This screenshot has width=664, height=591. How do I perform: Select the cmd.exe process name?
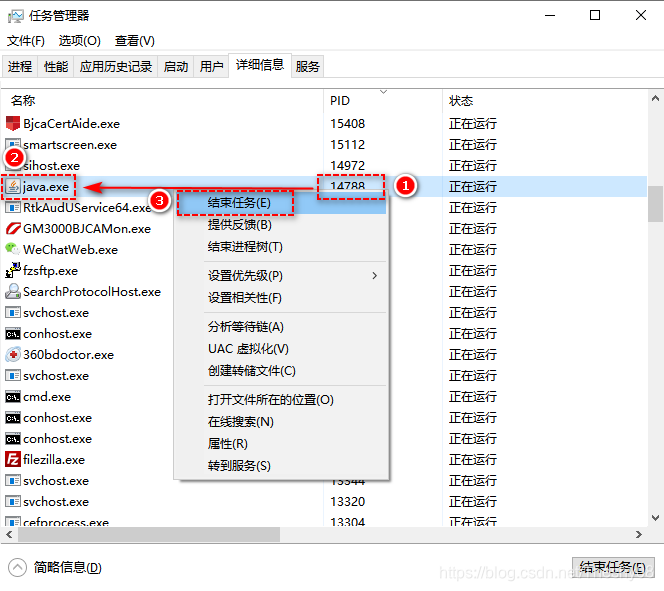click(47, 397)
